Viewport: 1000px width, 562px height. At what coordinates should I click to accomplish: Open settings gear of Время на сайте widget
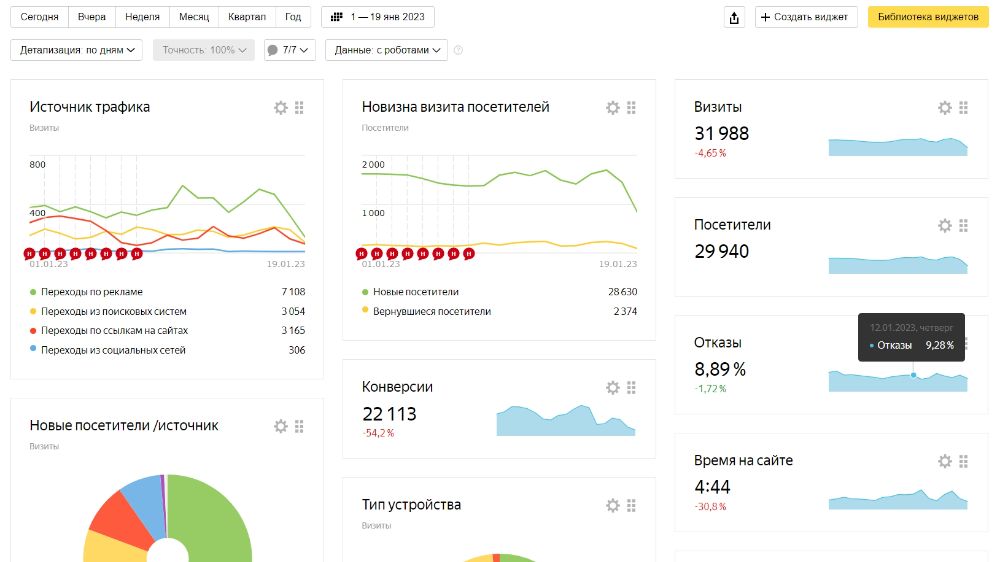point(945,461)
